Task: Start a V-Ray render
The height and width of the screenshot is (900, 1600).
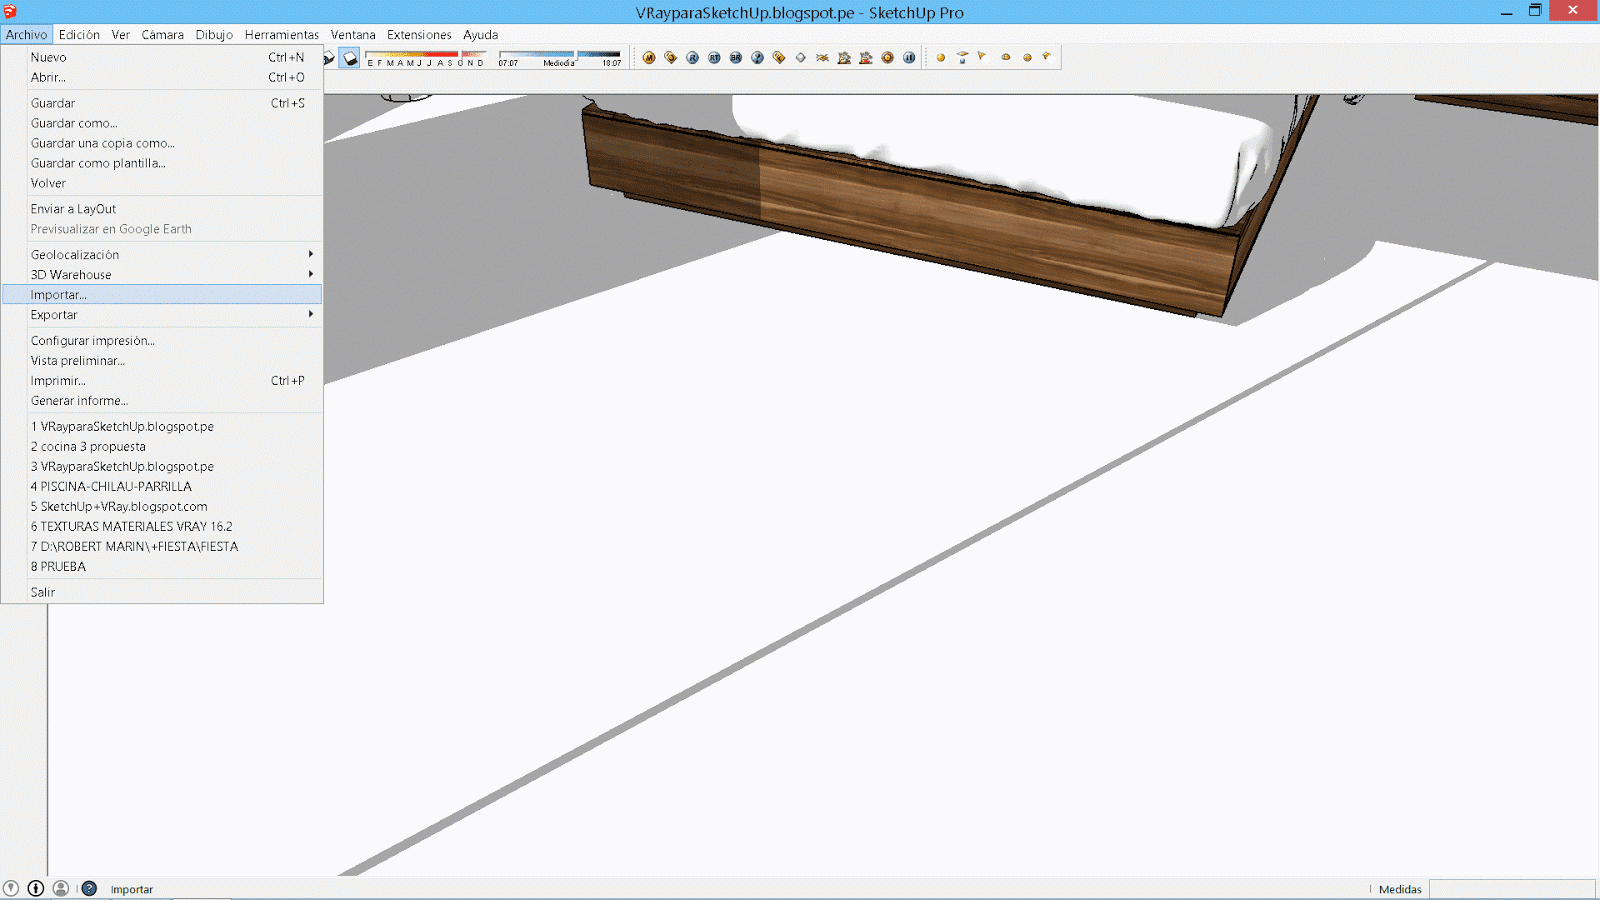Action: coord(693,57)
